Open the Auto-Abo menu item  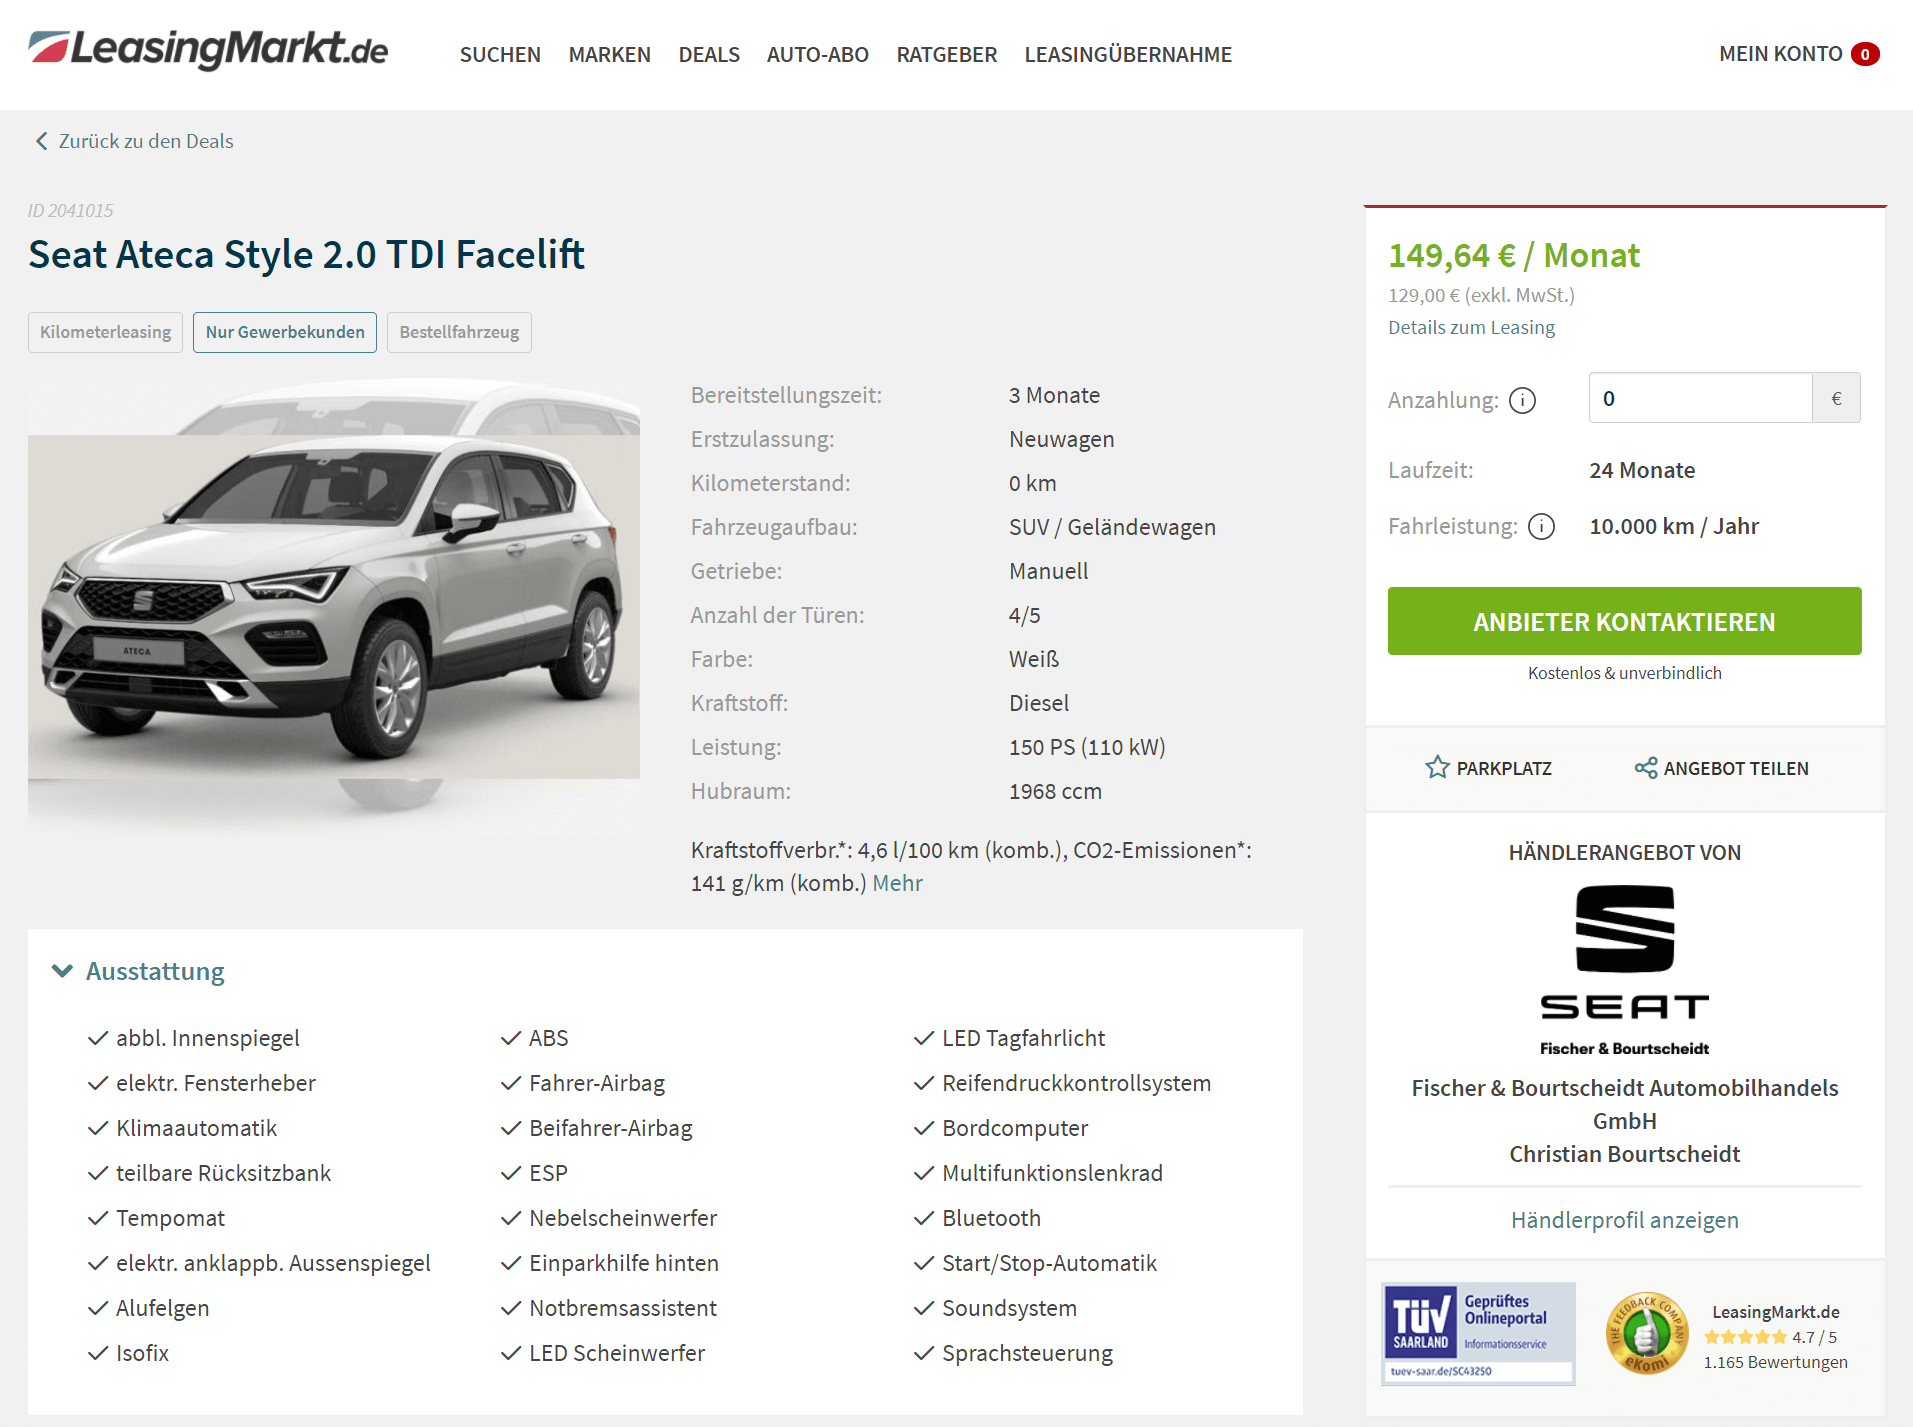point(818,54)
